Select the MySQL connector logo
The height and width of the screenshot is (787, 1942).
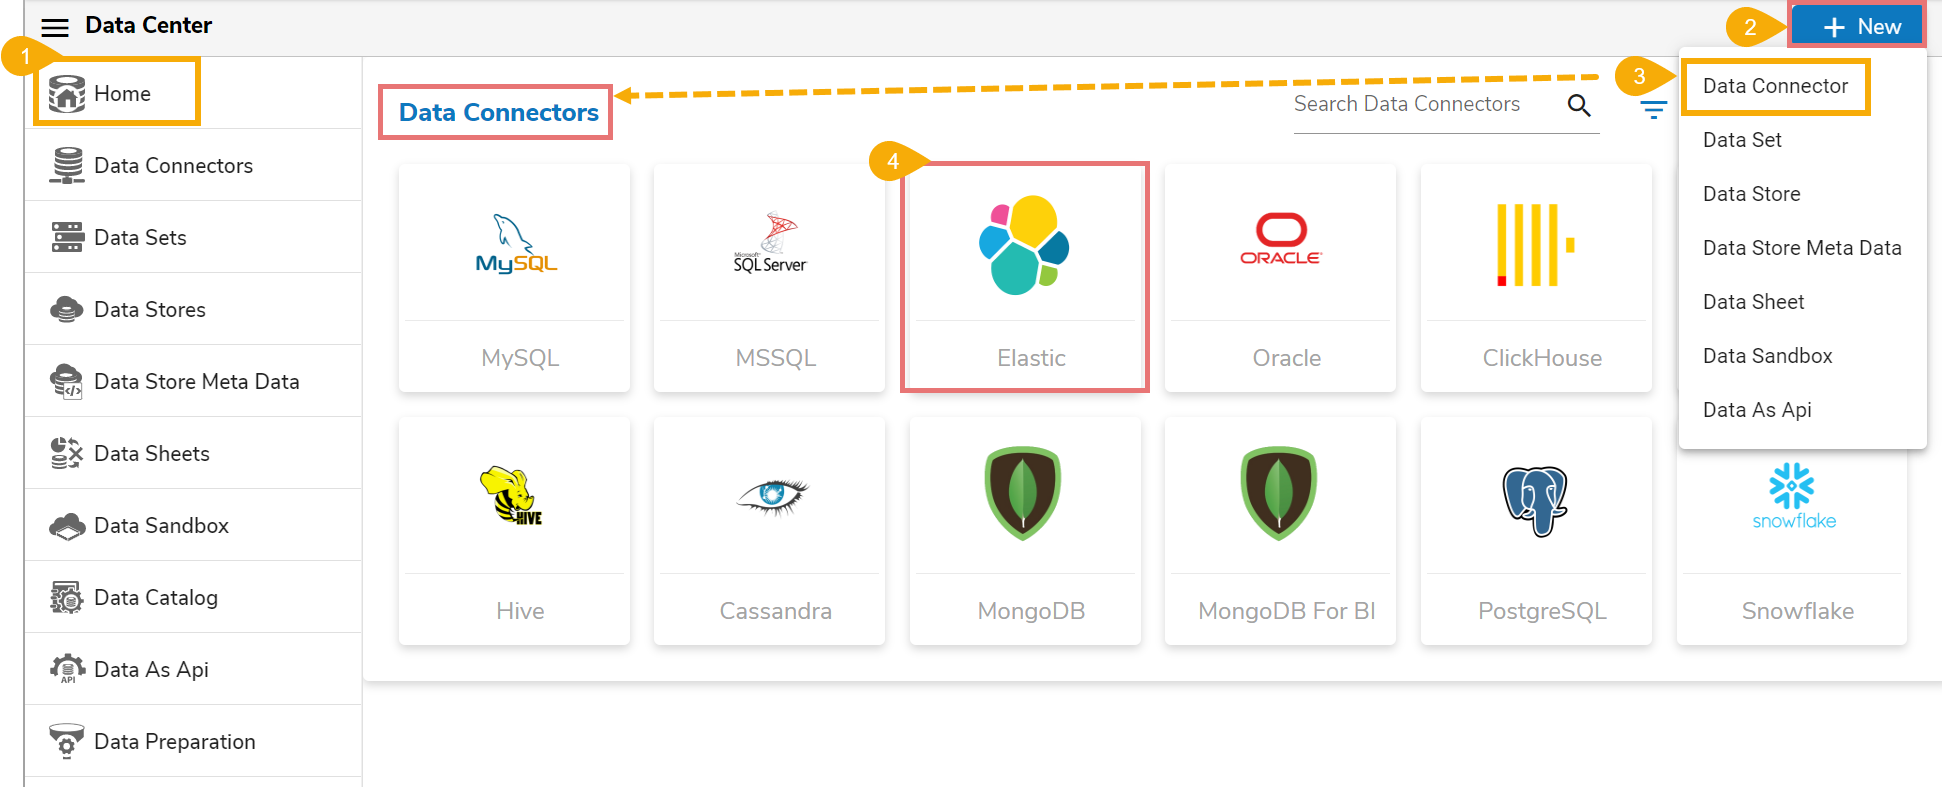pyautogui.click(x=515, y=245)
